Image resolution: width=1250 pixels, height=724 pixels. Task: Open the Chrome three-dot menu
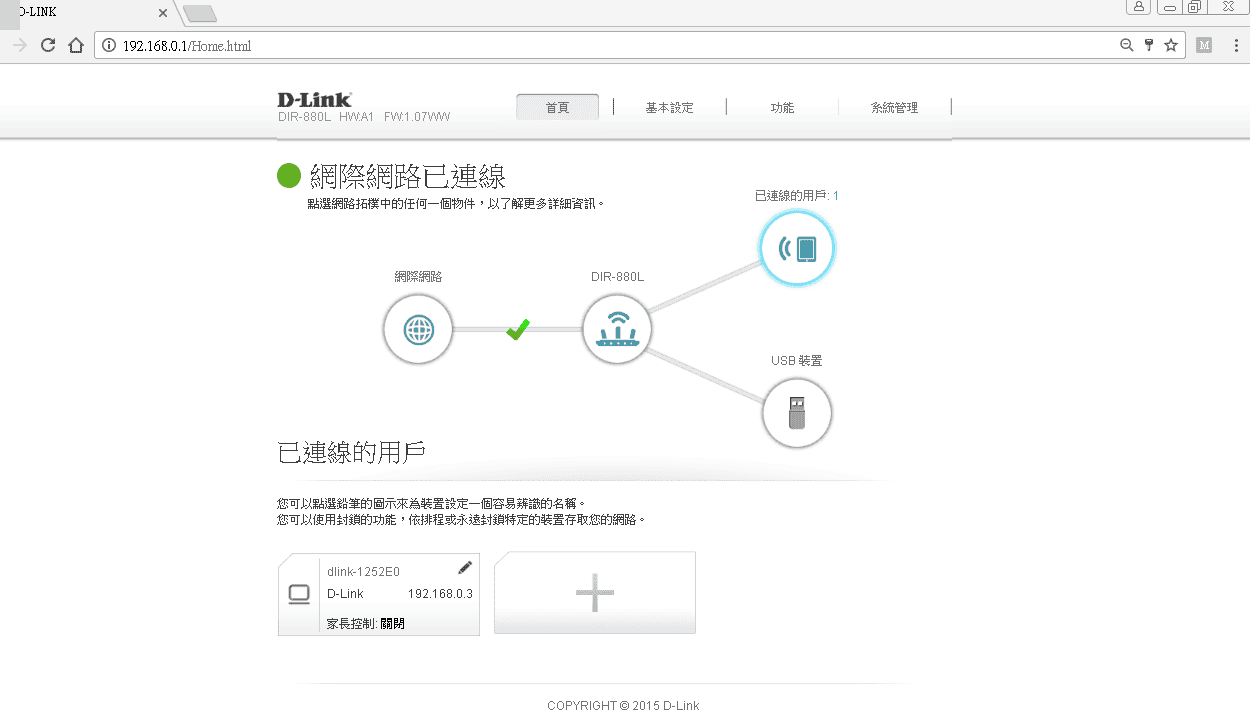click(1236, 45)
